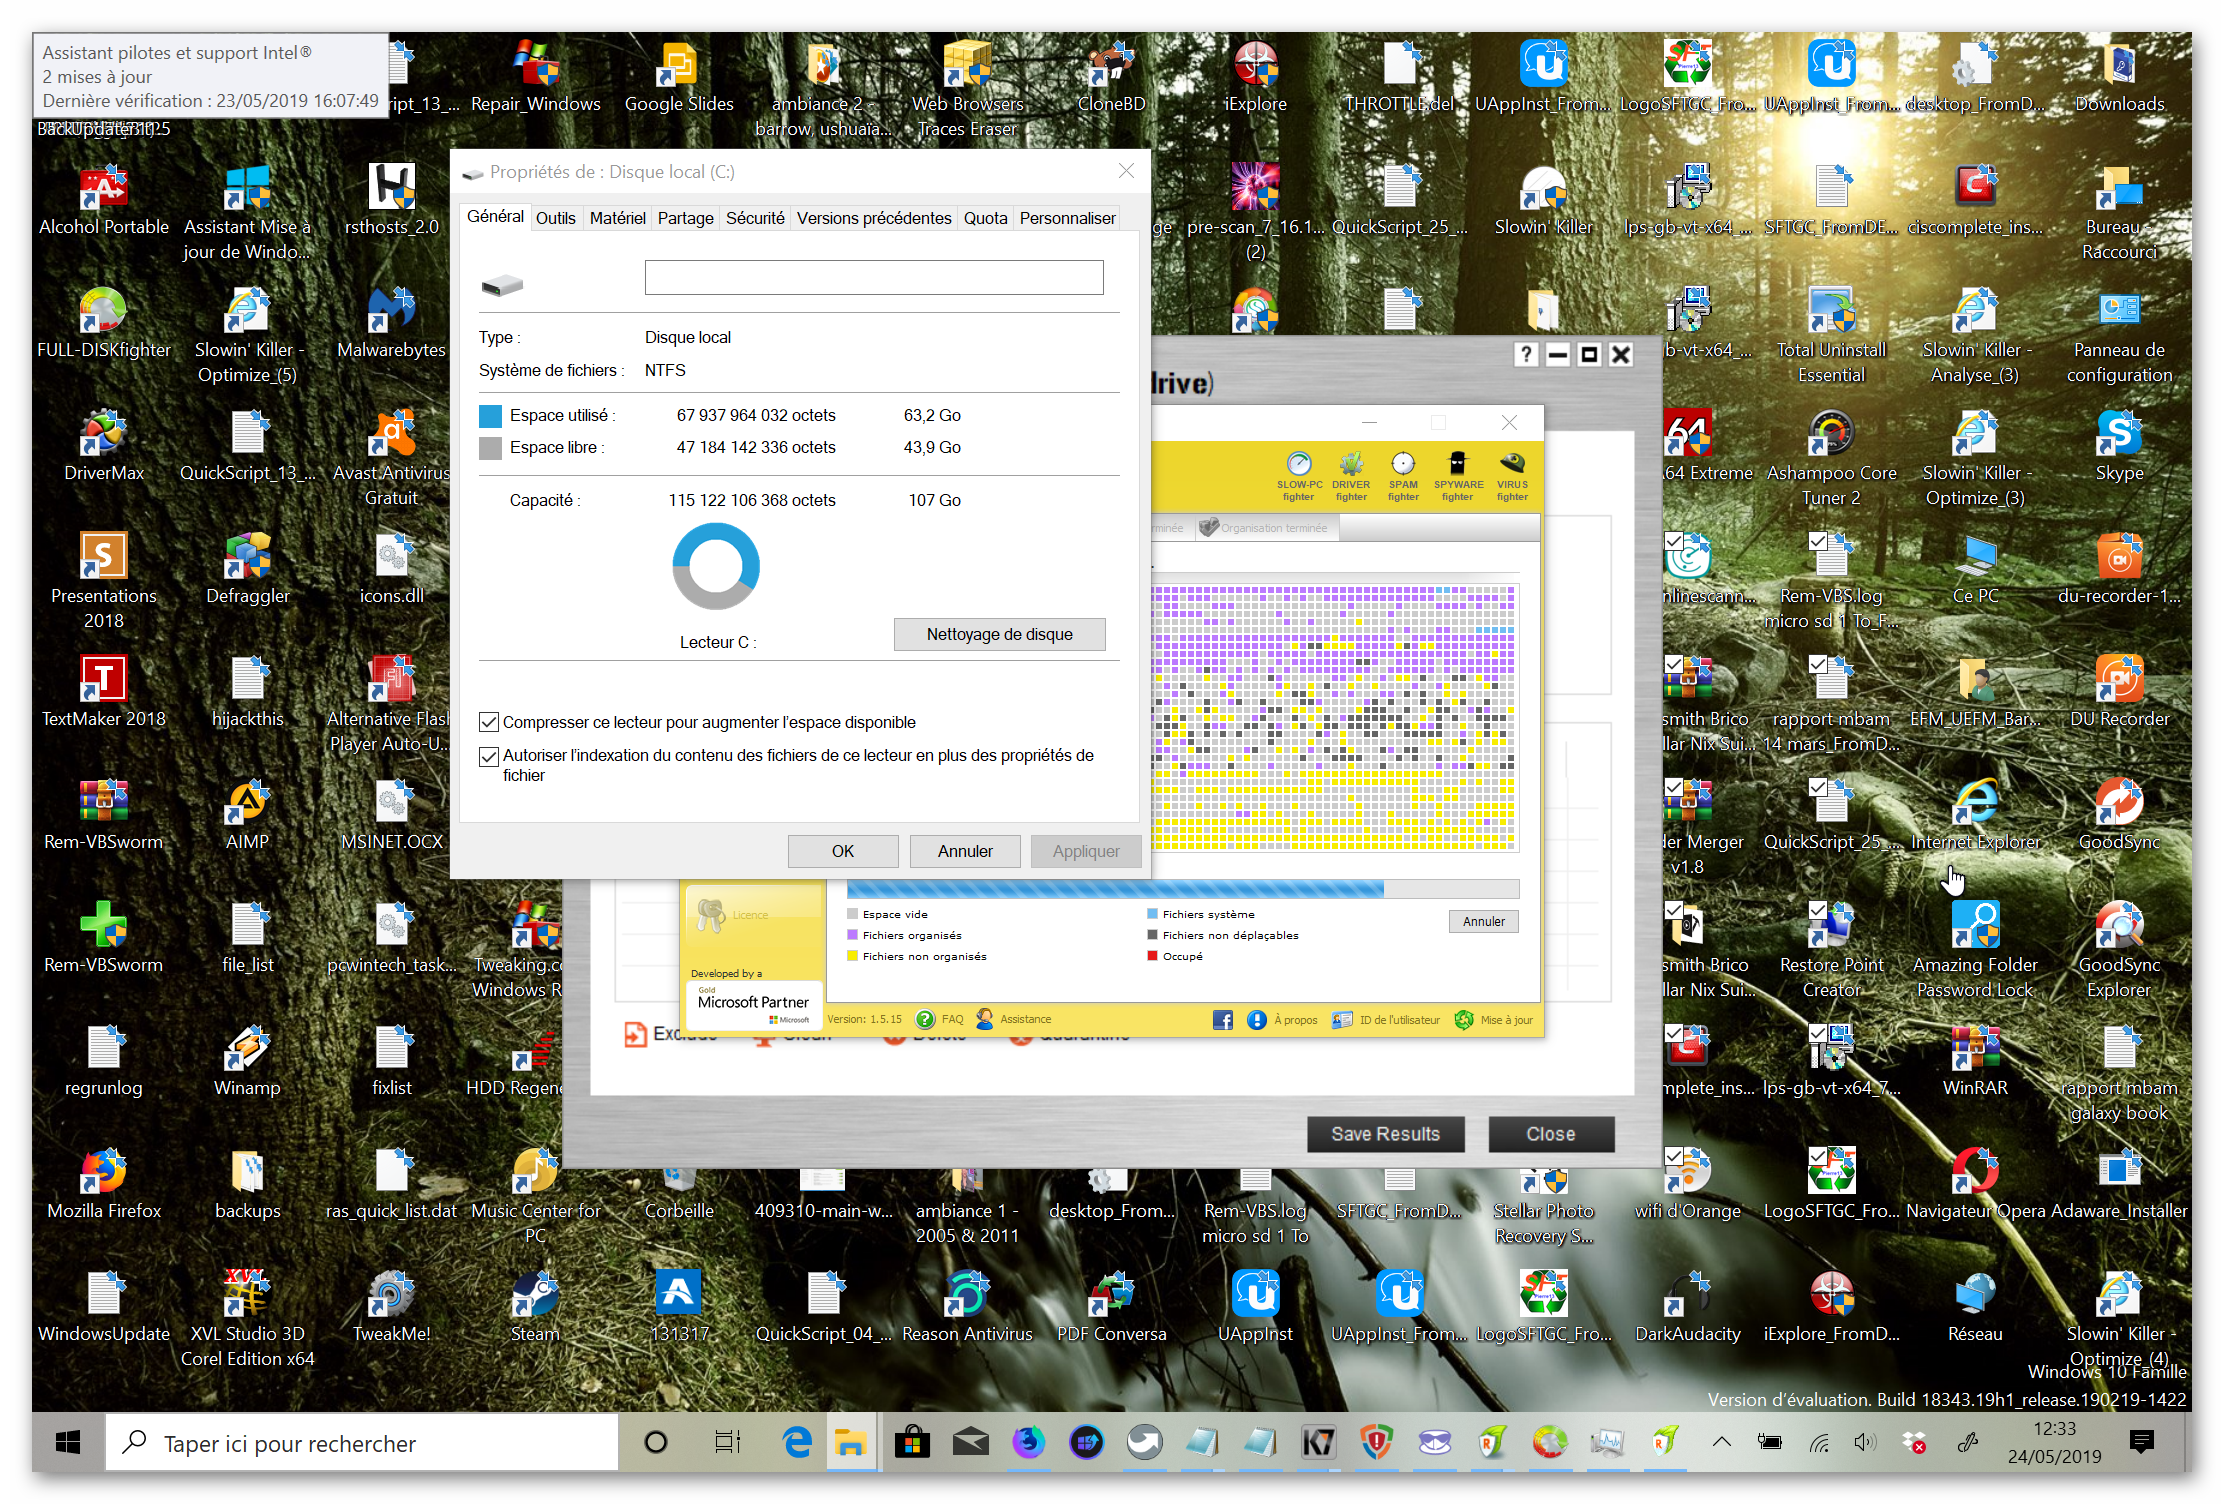The width and height of the screenshot is (2224, 1504).
Task: Open the Google Slides desktop icon
Action: [679, 78]
